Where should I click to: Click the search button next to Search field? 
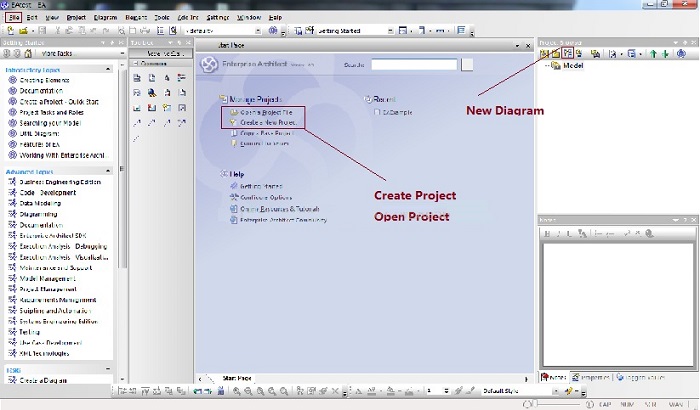[467, 65]
